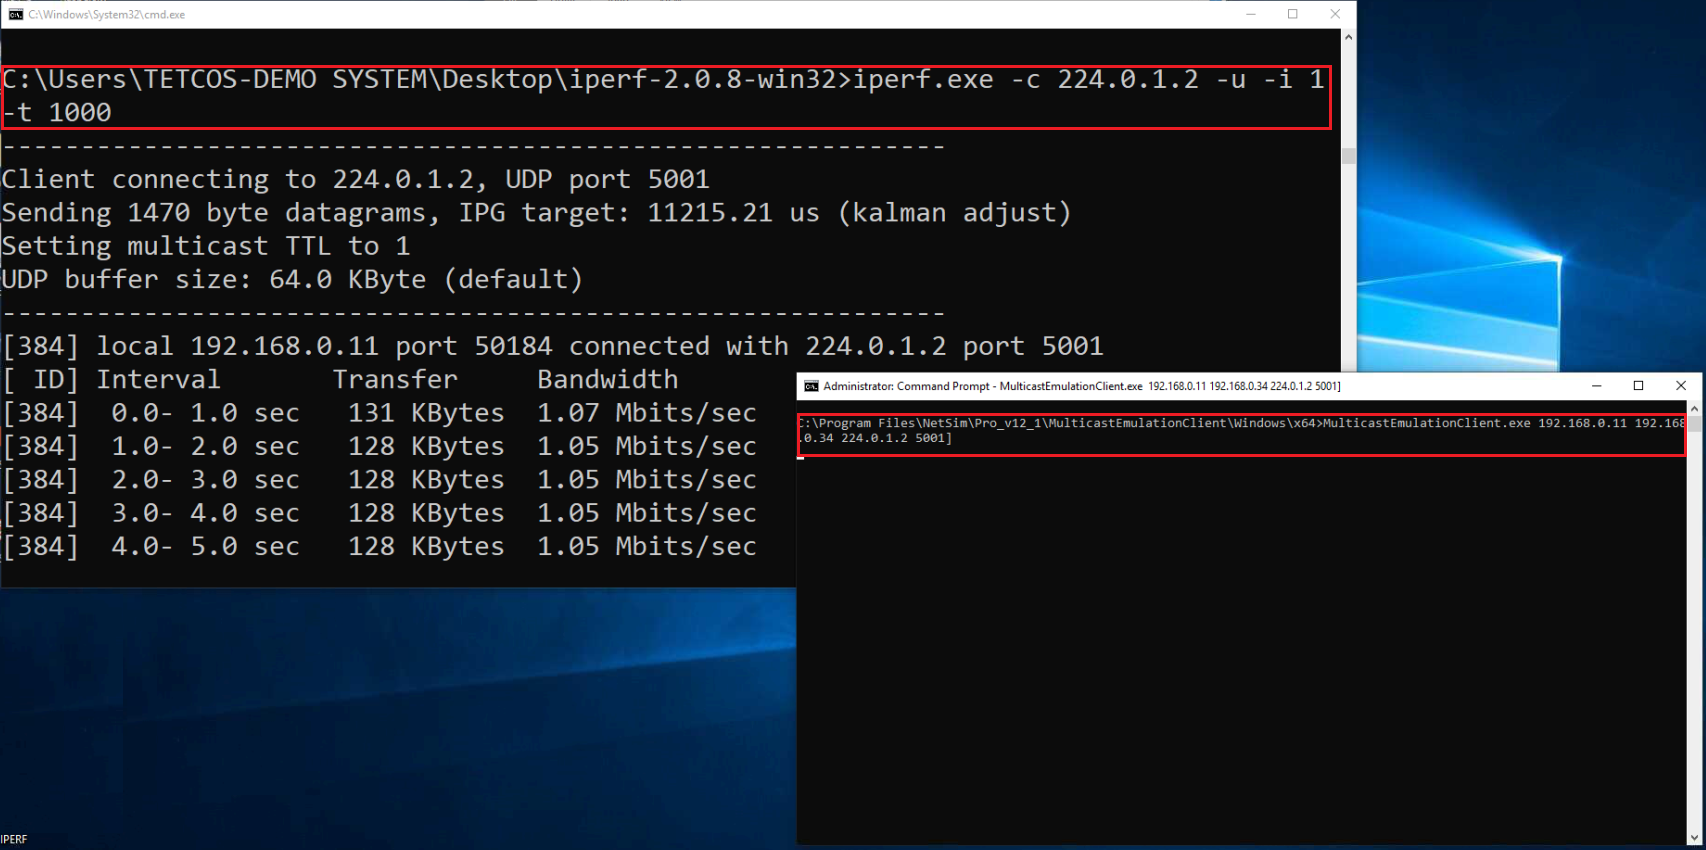Viewport: 1706px width, 850px height.
Task: Maximize the MulticastEmulationClient command prompt
Action: tap(1638, 386)
